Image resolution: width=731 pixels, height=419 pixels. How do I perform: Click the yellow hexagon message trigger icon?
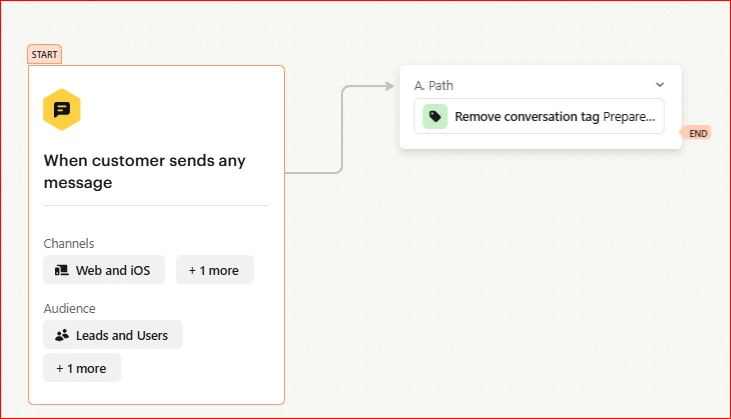62,110
